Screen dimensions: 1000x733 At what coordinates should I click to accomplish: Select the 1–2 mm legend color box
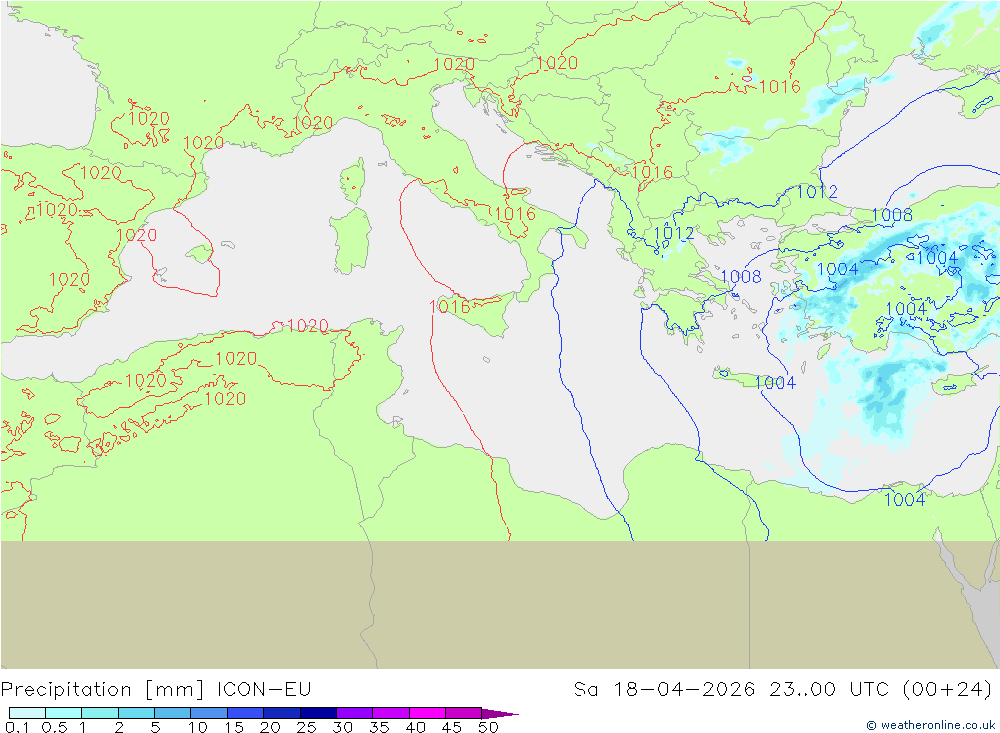click(100, 713)
